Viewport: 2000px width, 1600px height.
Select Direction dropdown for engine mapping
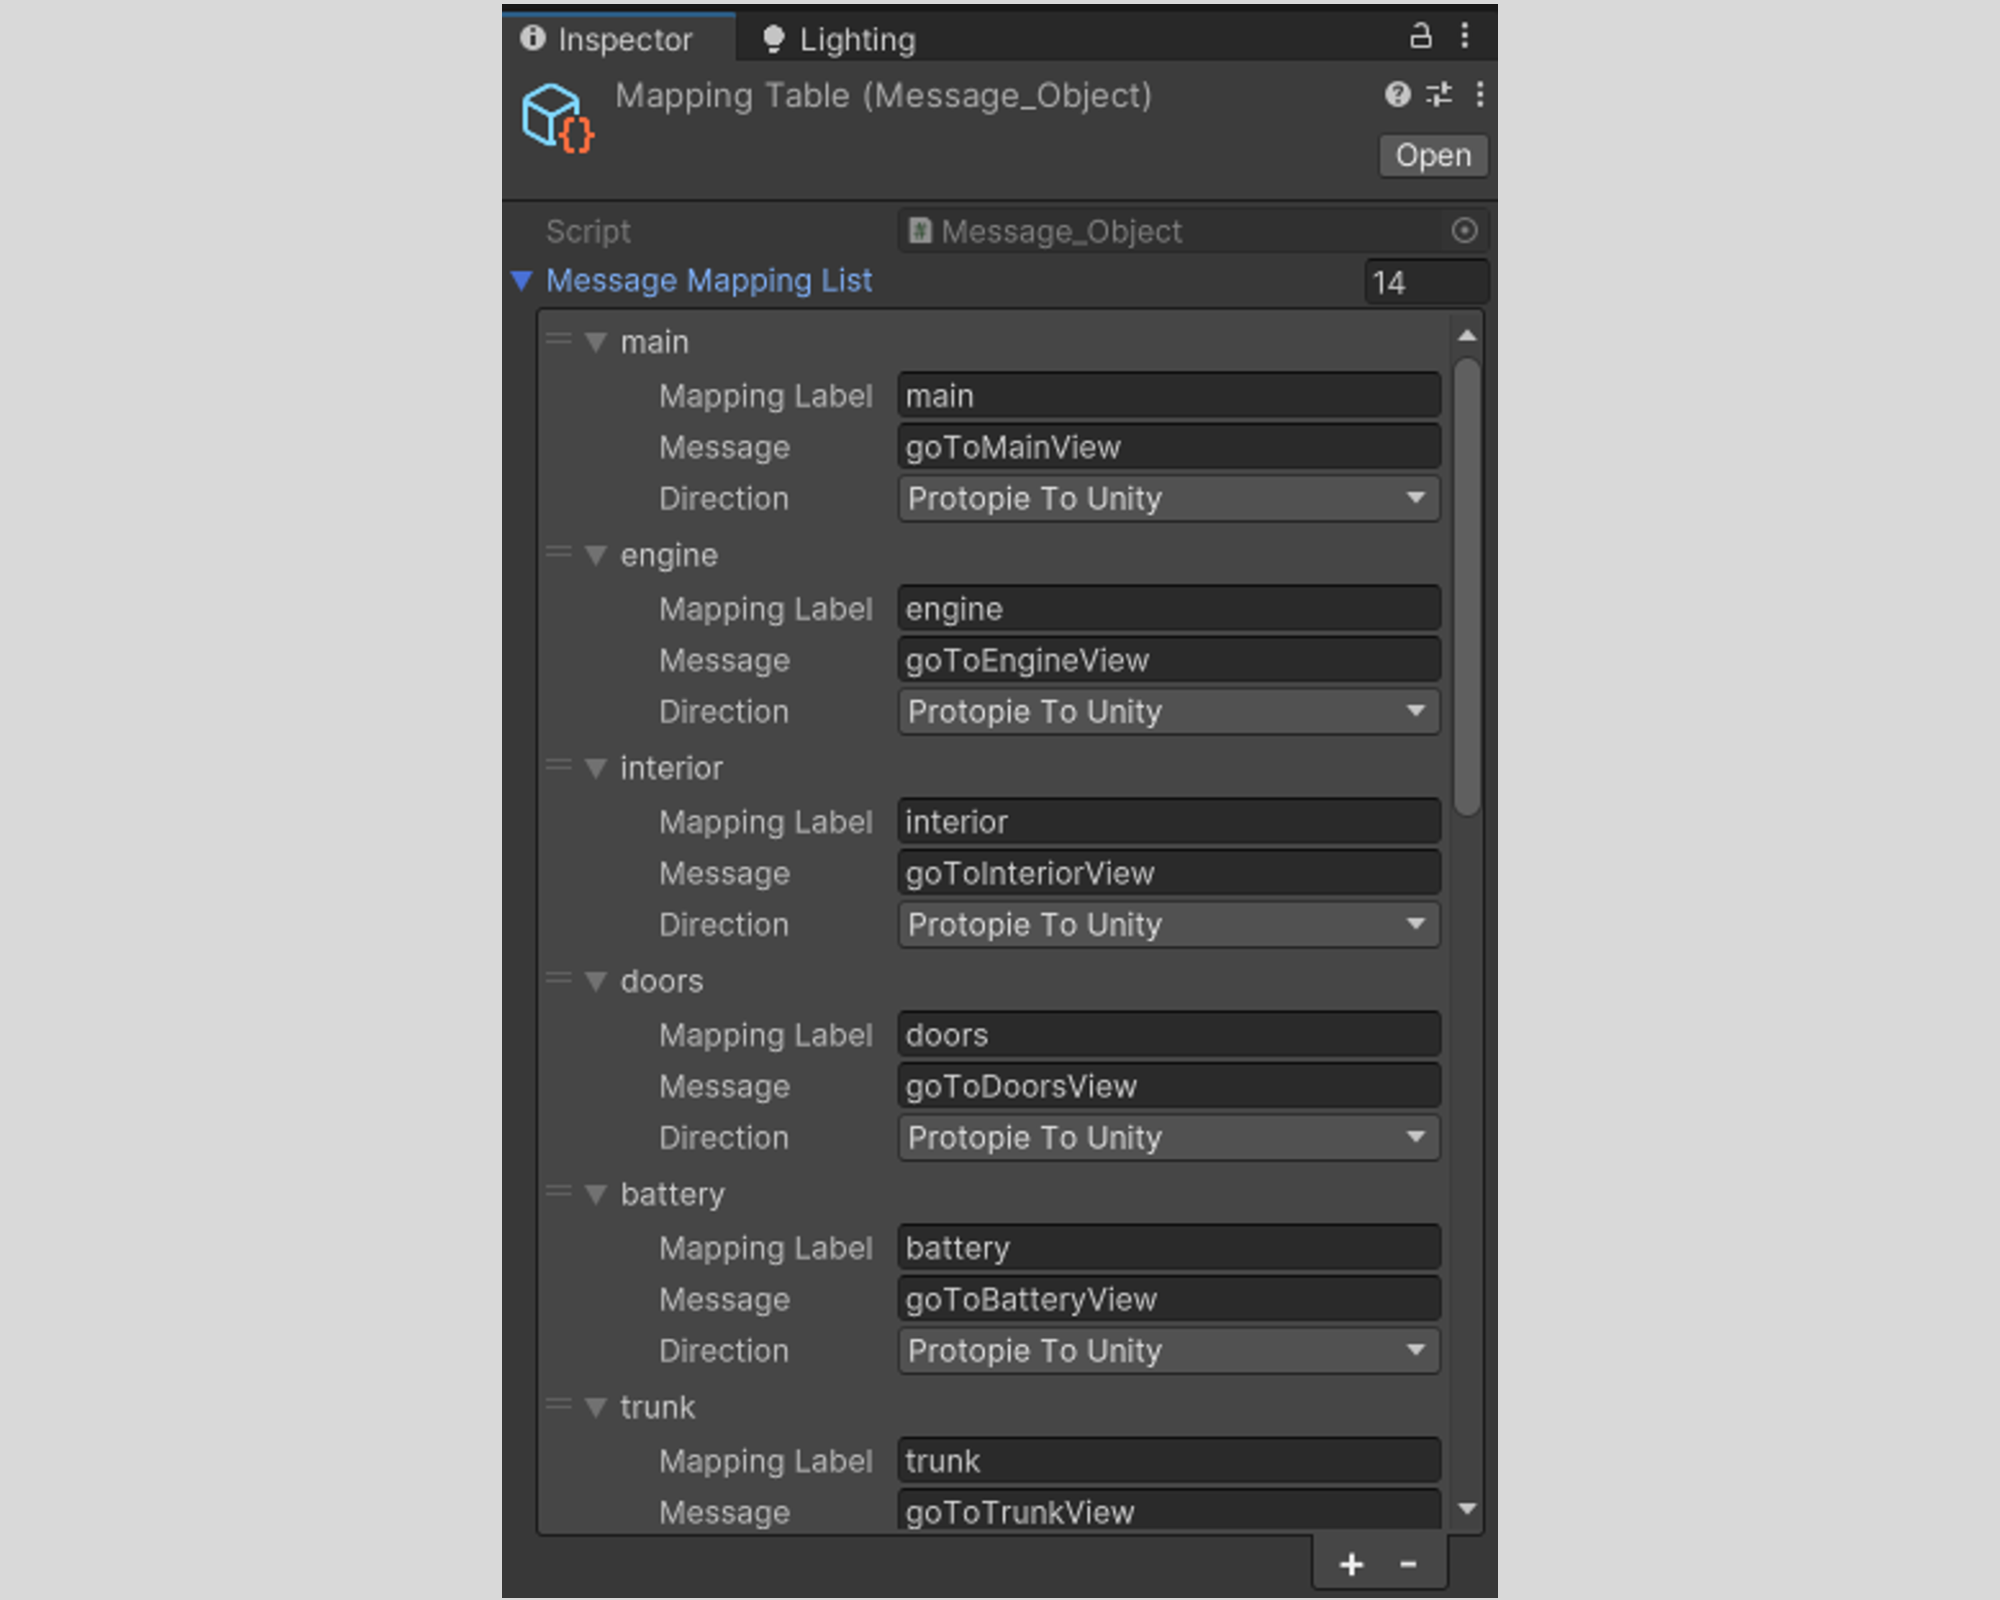tap(1167, 712)
